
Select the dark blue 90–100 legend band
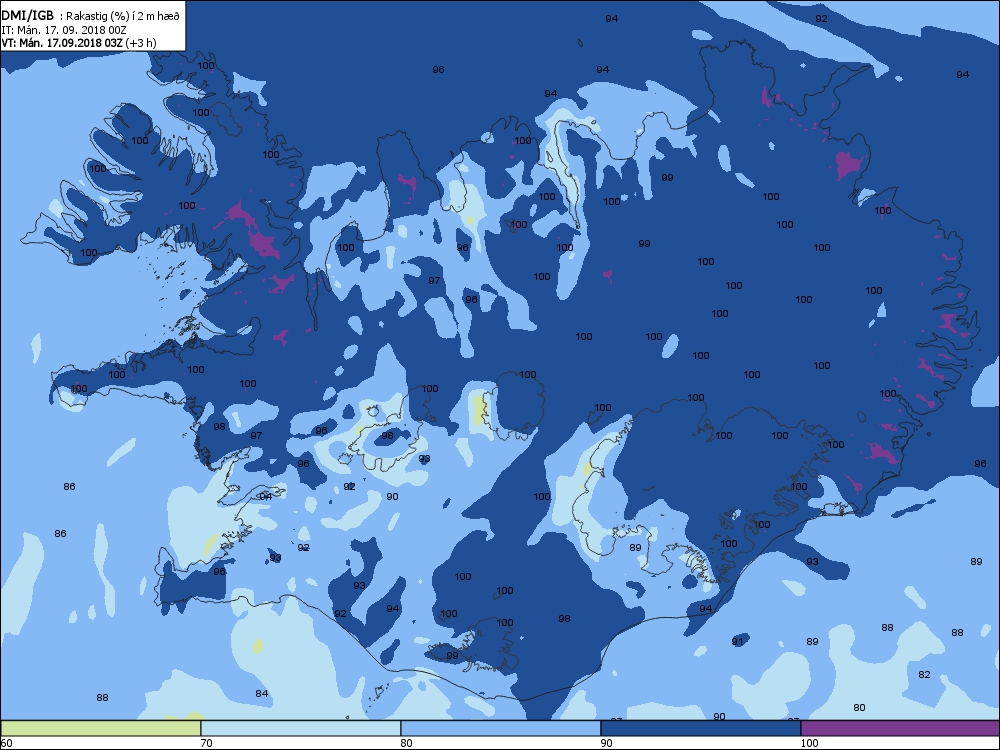(700, 728)
